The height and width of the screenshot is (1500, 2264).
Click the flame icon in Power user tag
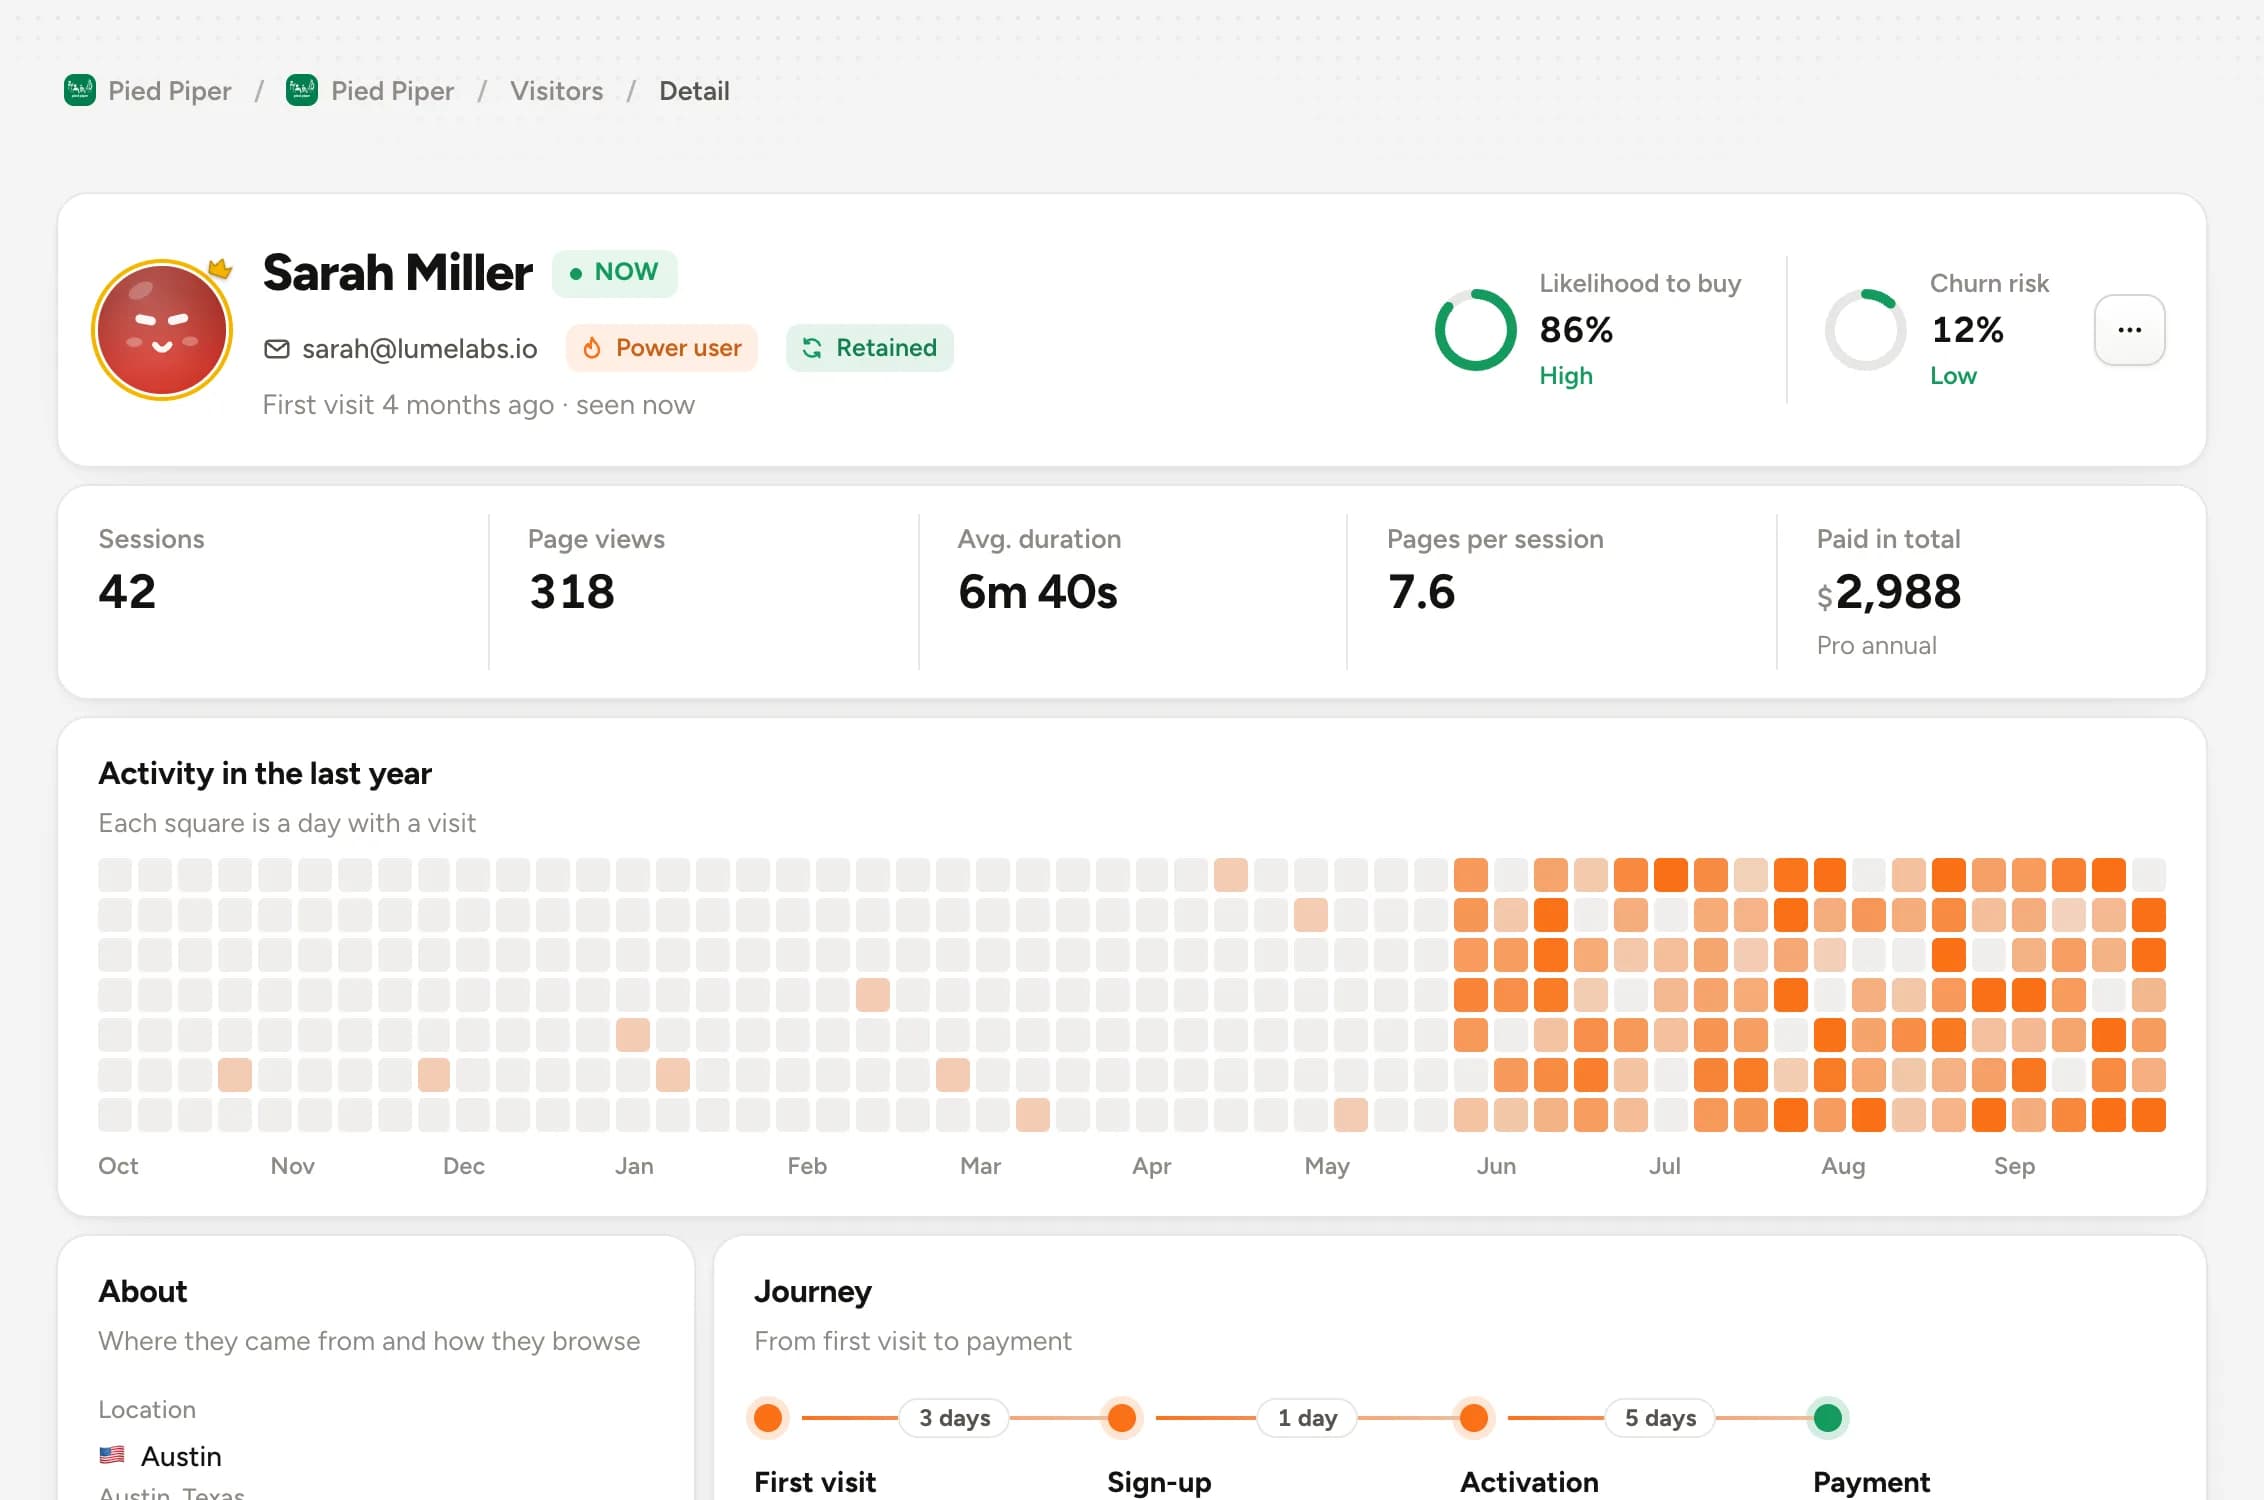592,348
